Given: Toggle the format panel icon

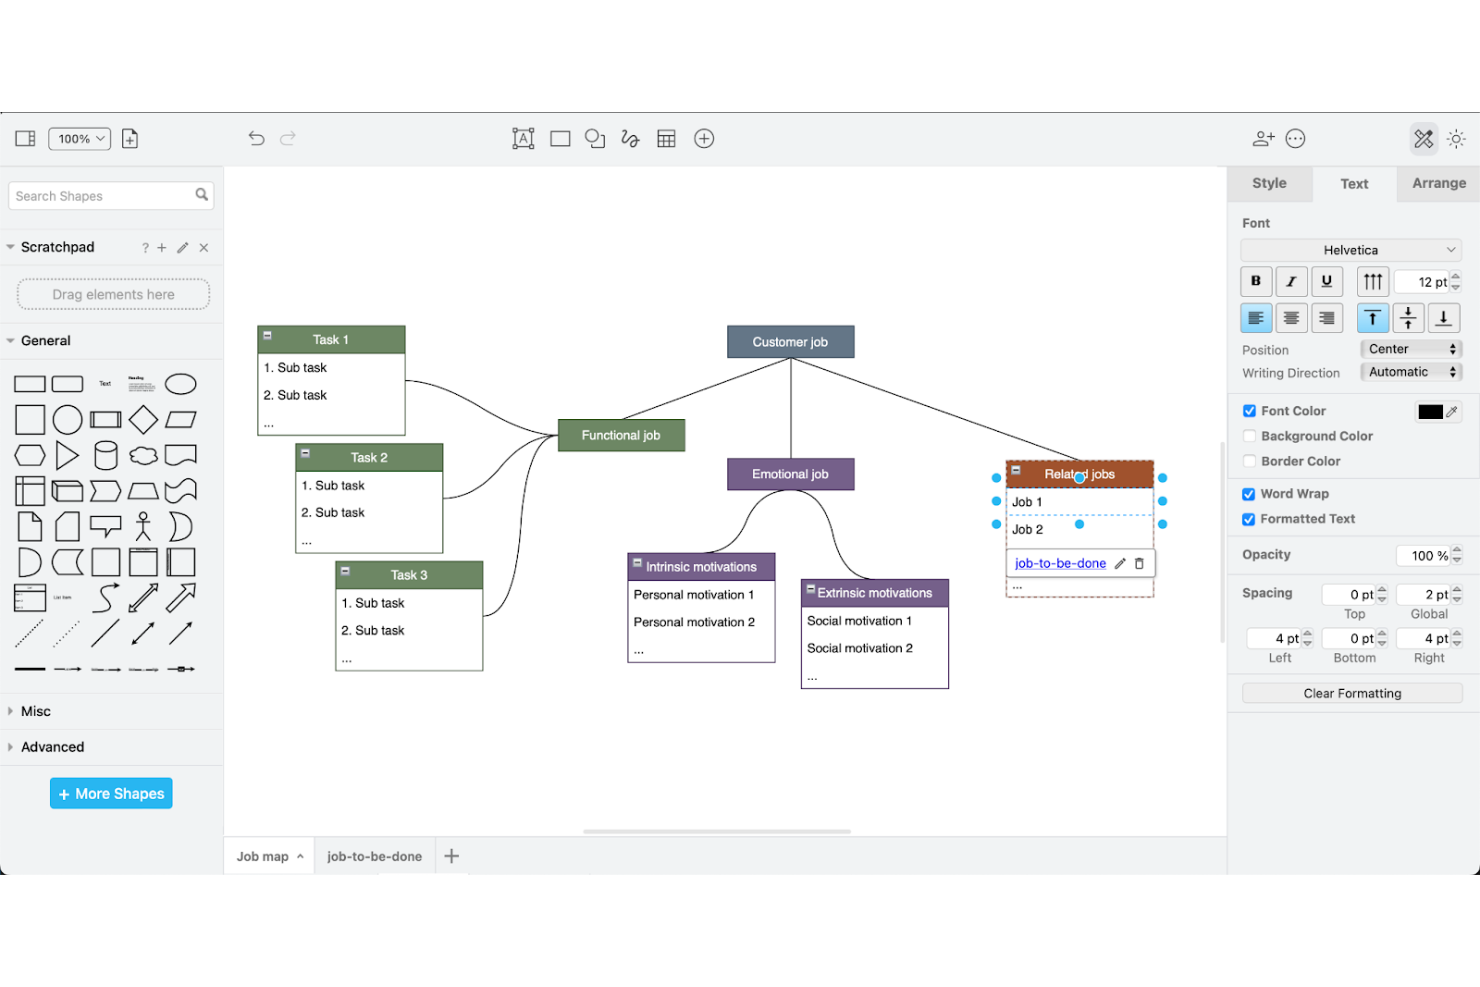Looking at the screenshot, I should coord(1424,139).
